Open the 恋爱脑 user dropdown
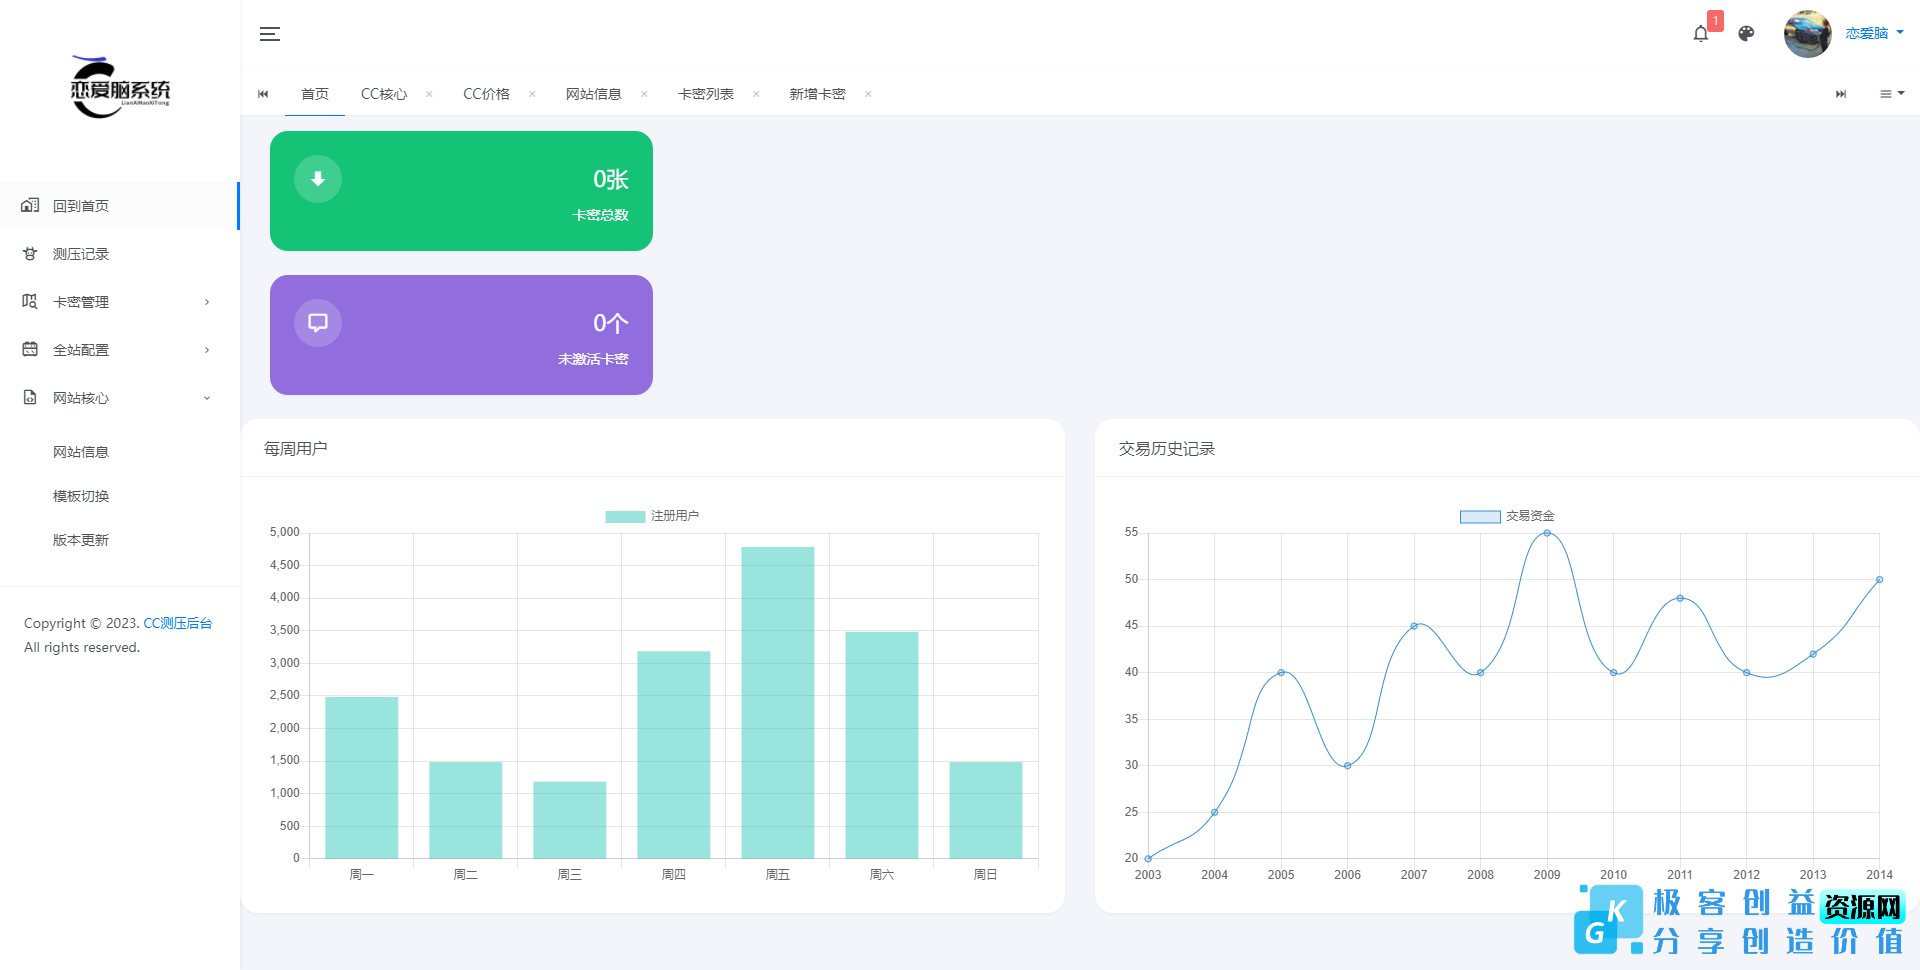Viewport: 1920px width, 970px height. tap(1874, 34)
